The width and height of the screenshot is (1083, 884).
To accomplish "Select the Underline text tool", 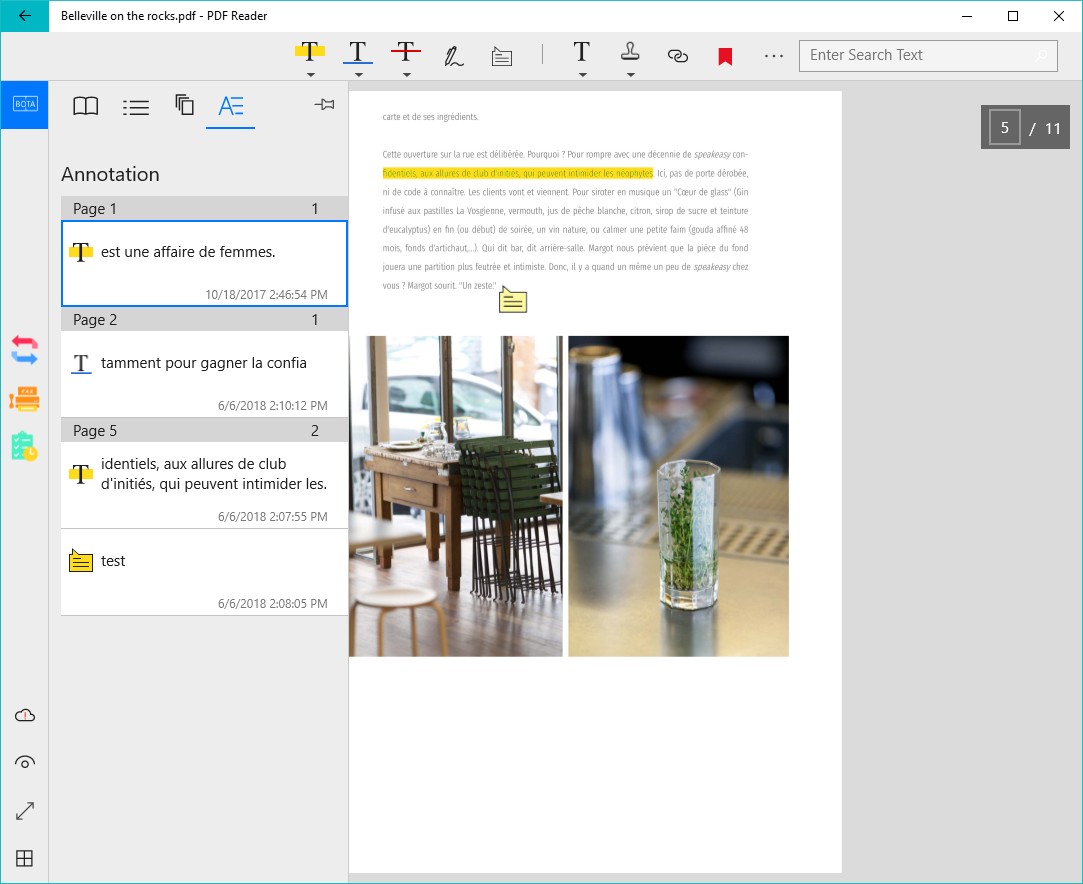I will 358,52.
